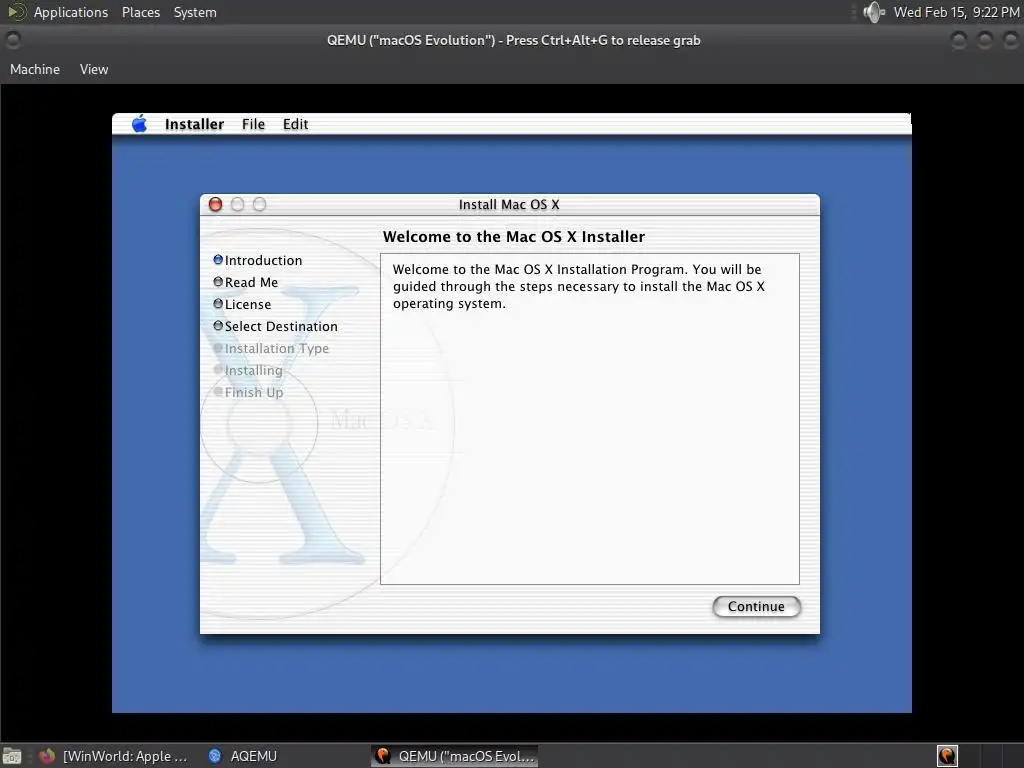Viewport: 1024px width, 768px height.
Task: Click the show desktop icon in bottom panel
Action: click(x=12, y=756)
